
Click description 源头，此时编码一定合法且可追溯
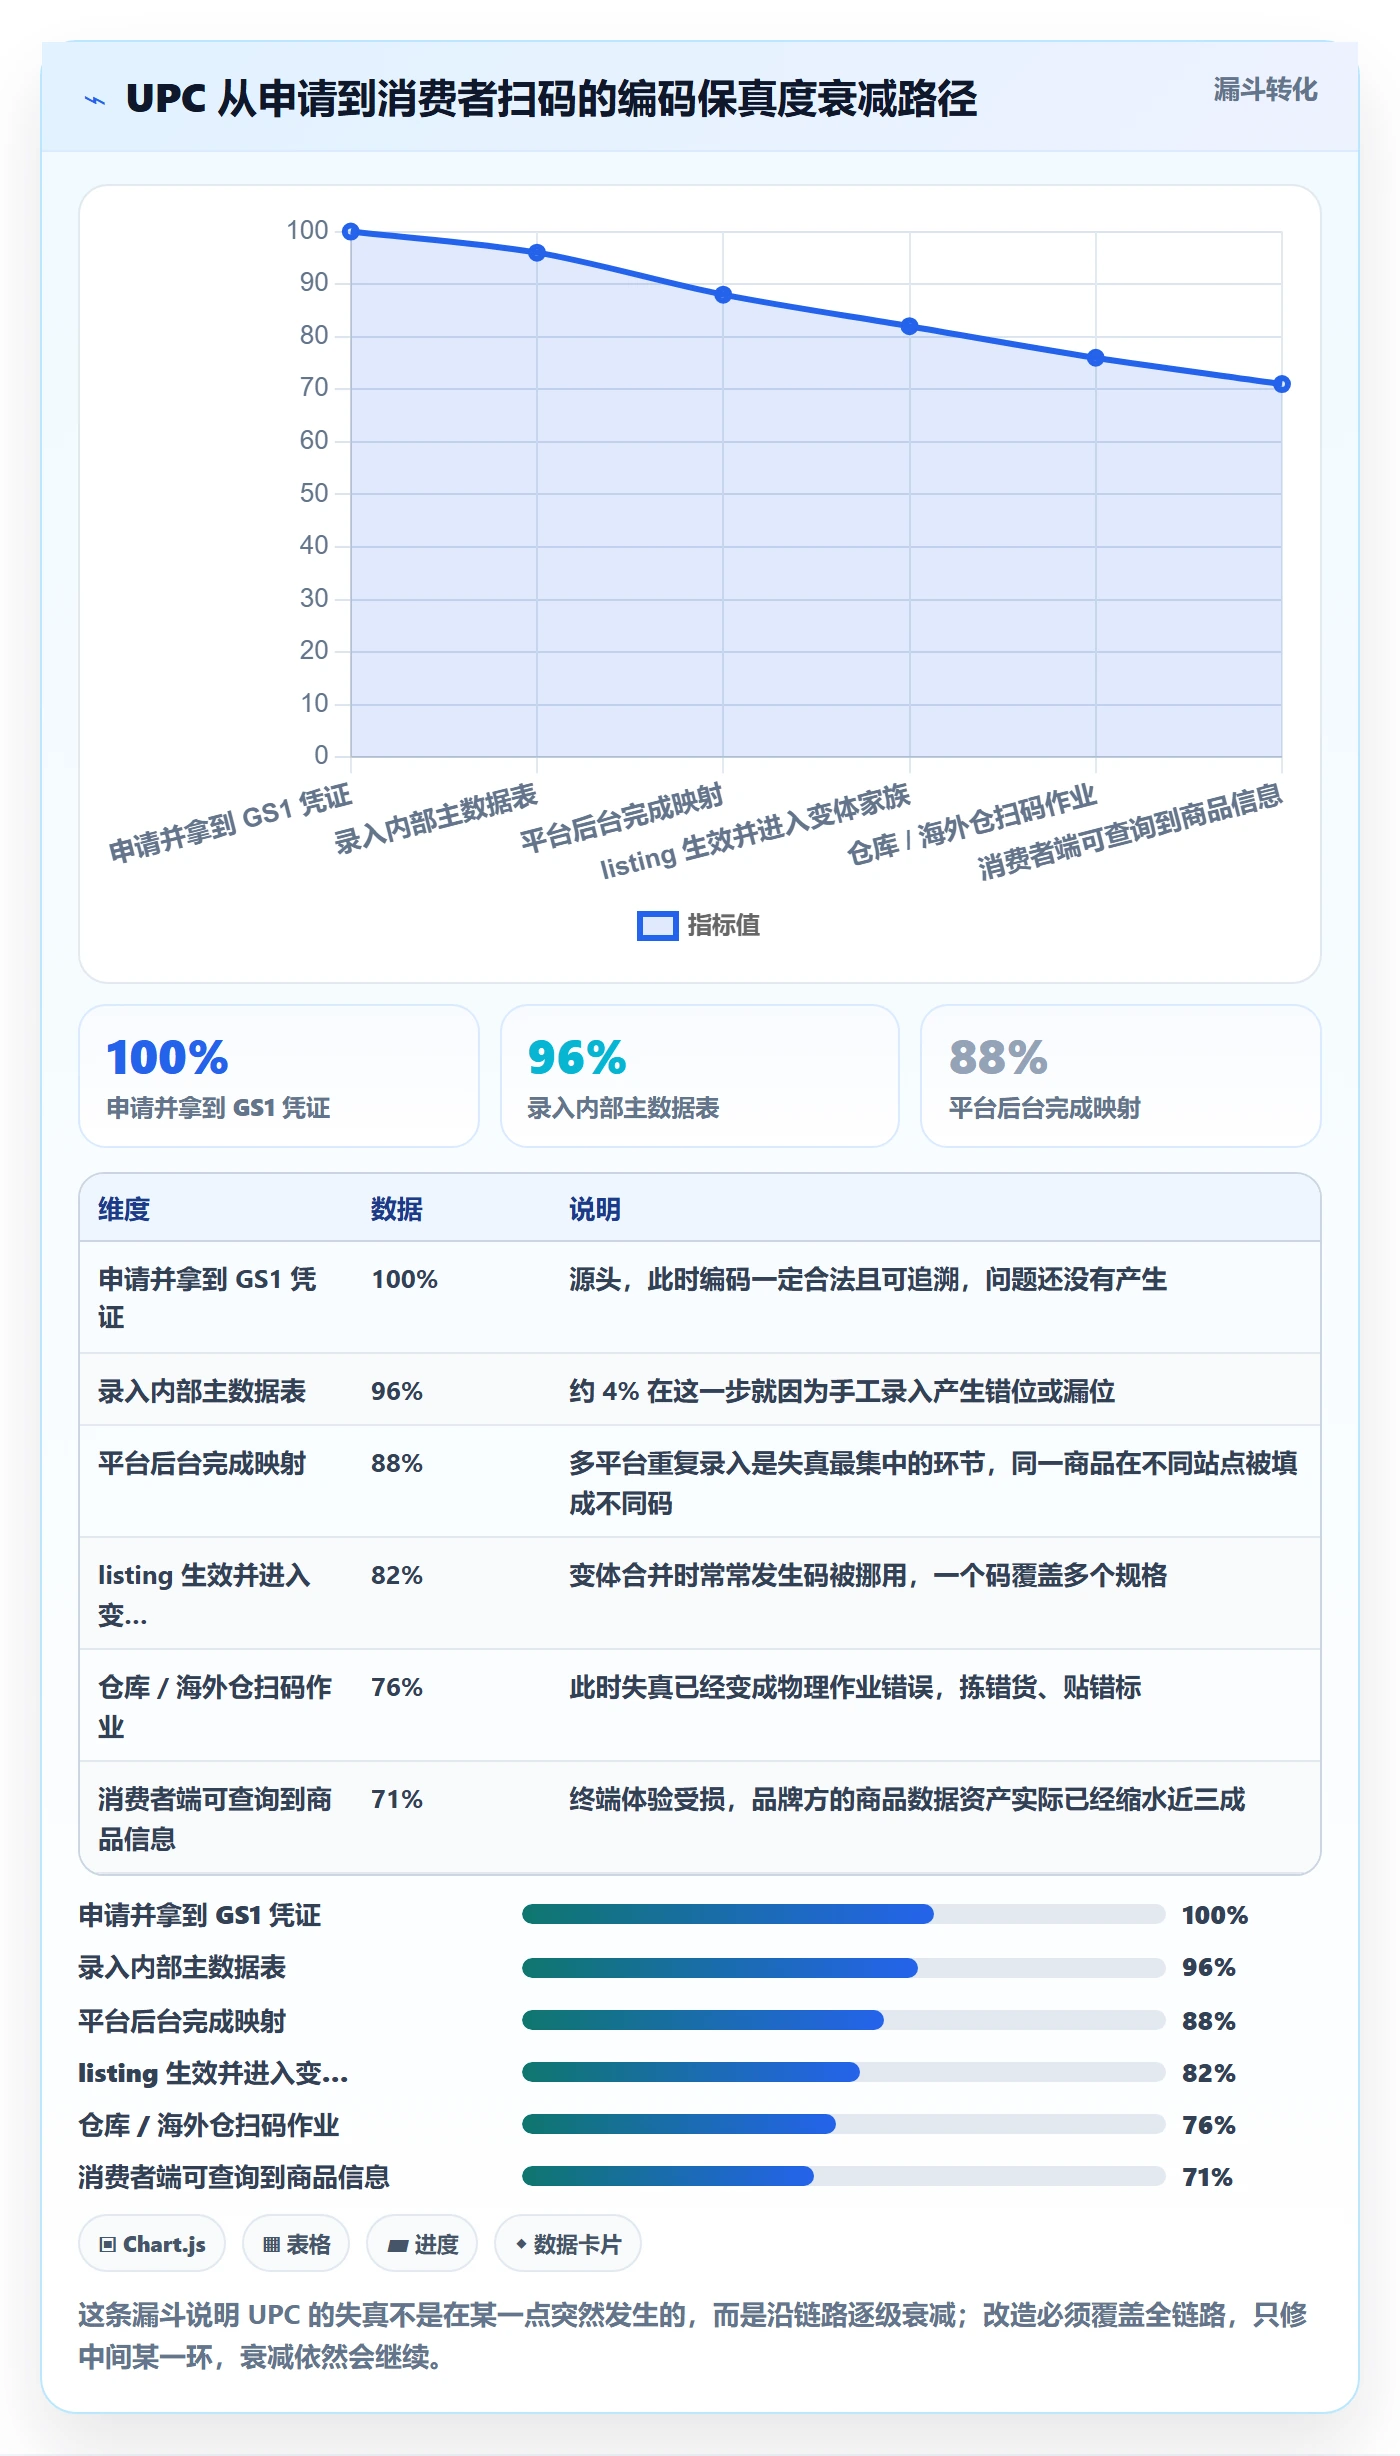tap(868, 1280)
